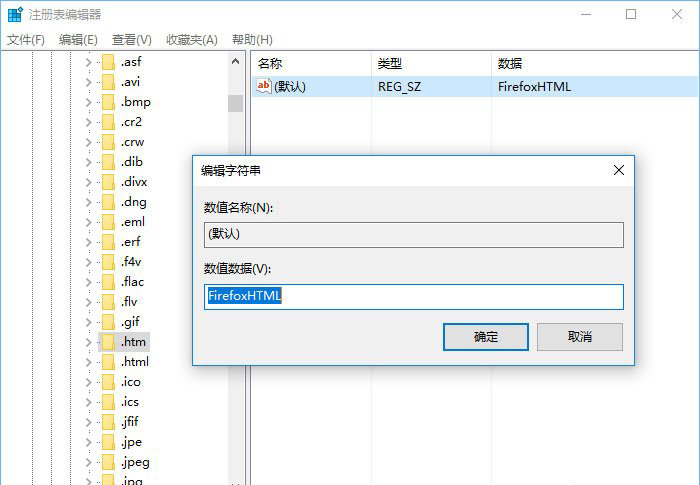This screenshot has height=485, width=700.
Task: Click the .gif folder icon
Action: [108, 322]
